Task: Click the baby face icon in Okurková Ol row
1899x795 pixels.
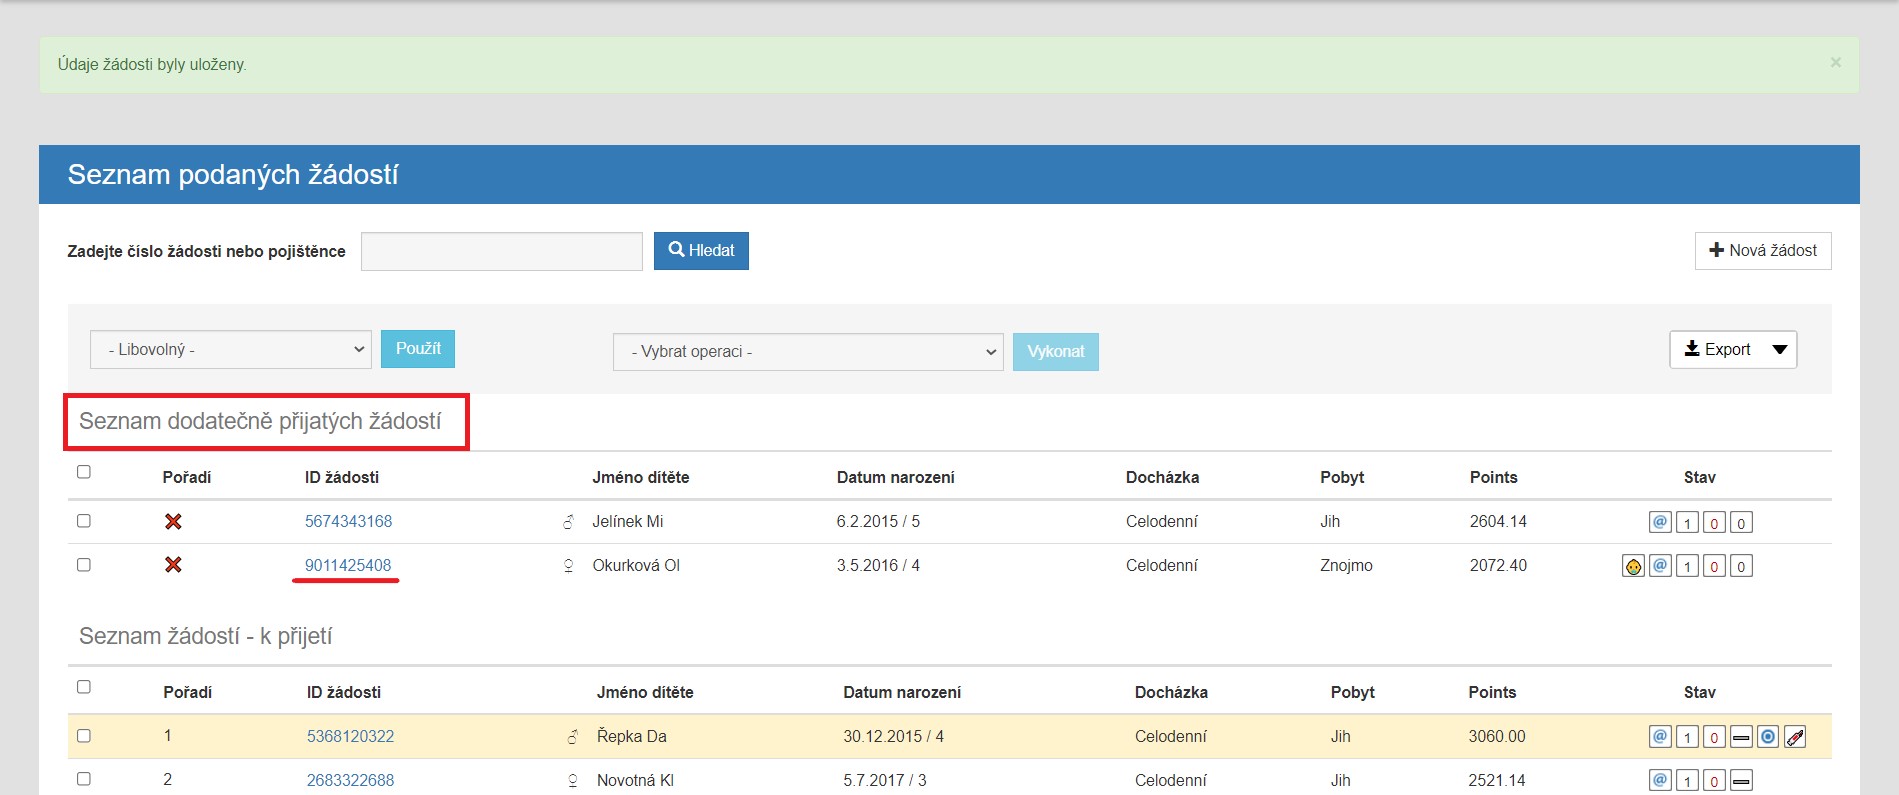Action: pos(1633,566)
